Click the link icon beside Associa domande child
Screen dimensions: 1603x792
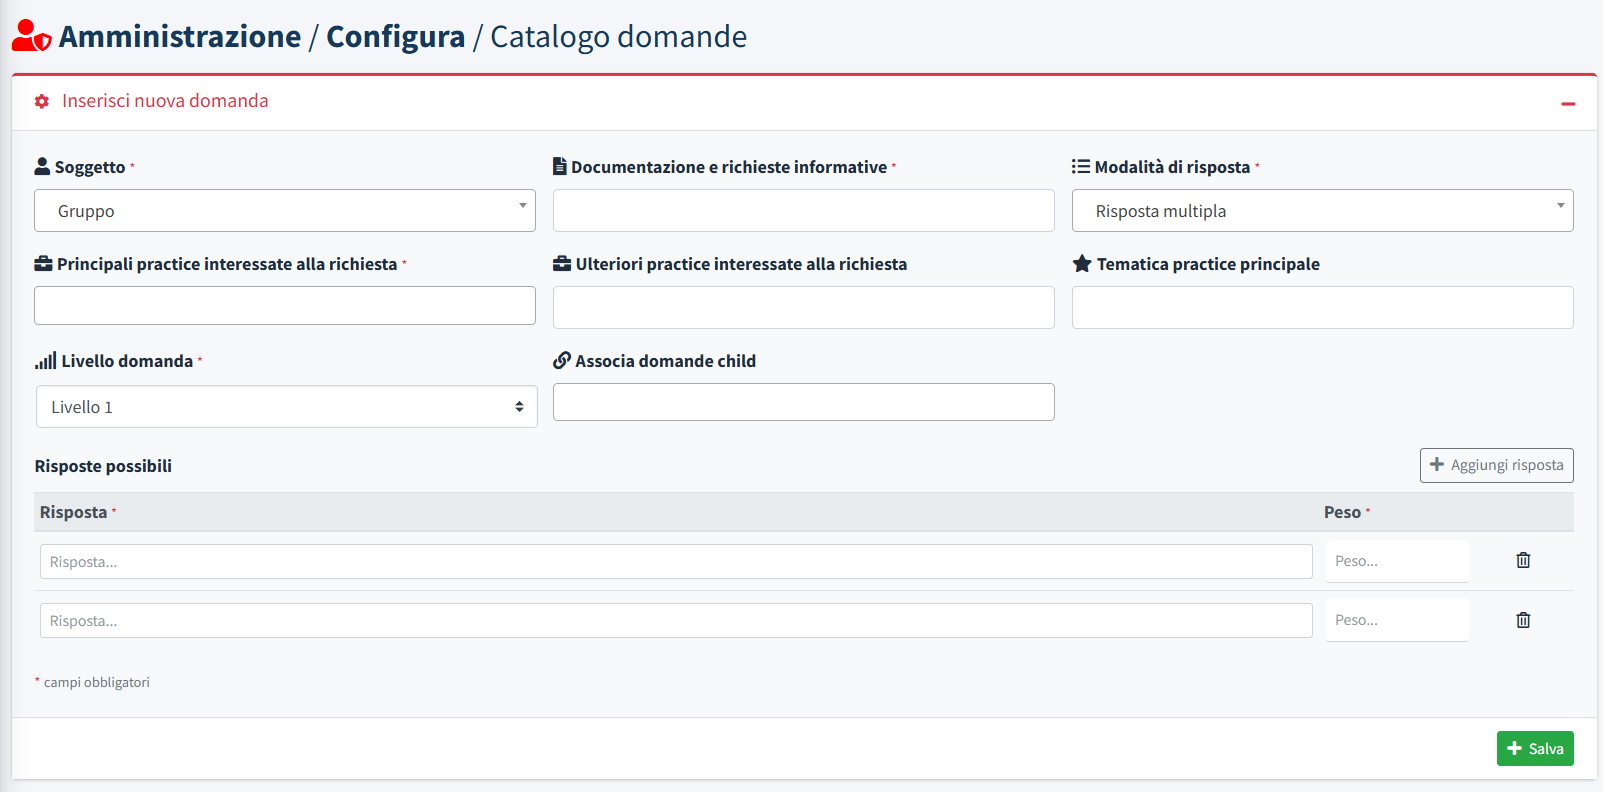562,361
